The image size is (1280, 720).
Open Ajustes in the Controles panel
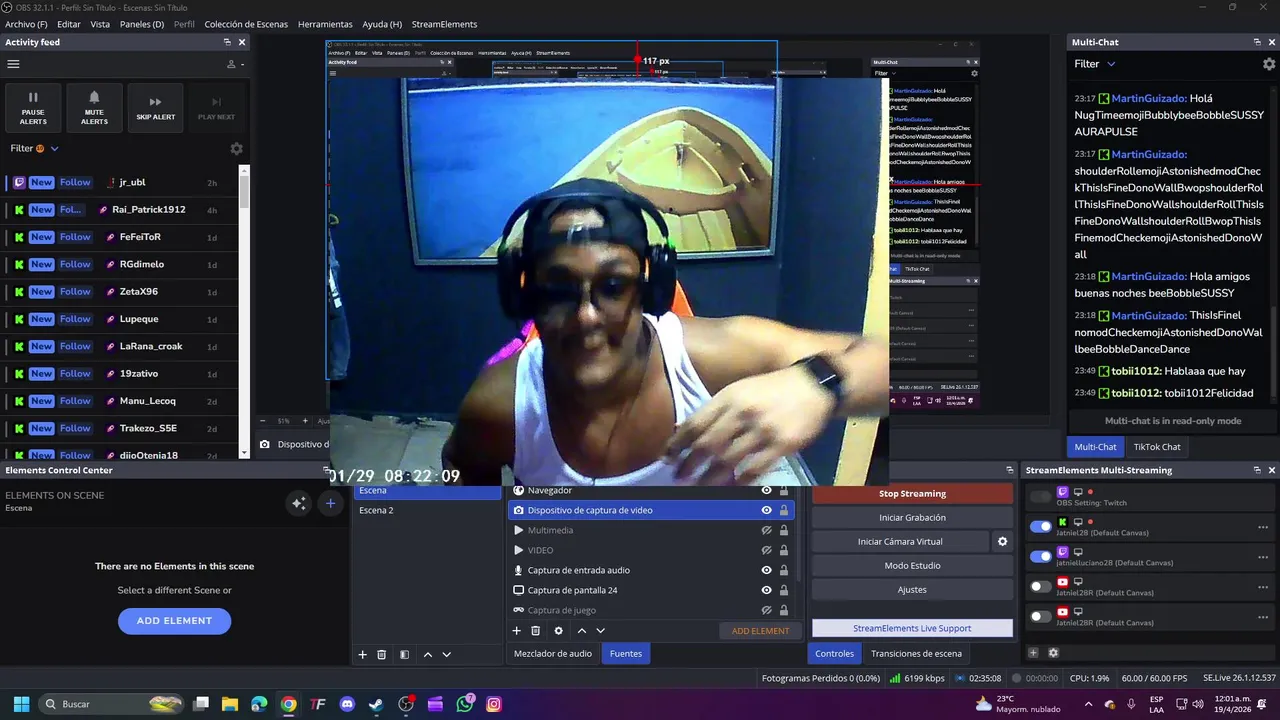(x=912, y=590)
